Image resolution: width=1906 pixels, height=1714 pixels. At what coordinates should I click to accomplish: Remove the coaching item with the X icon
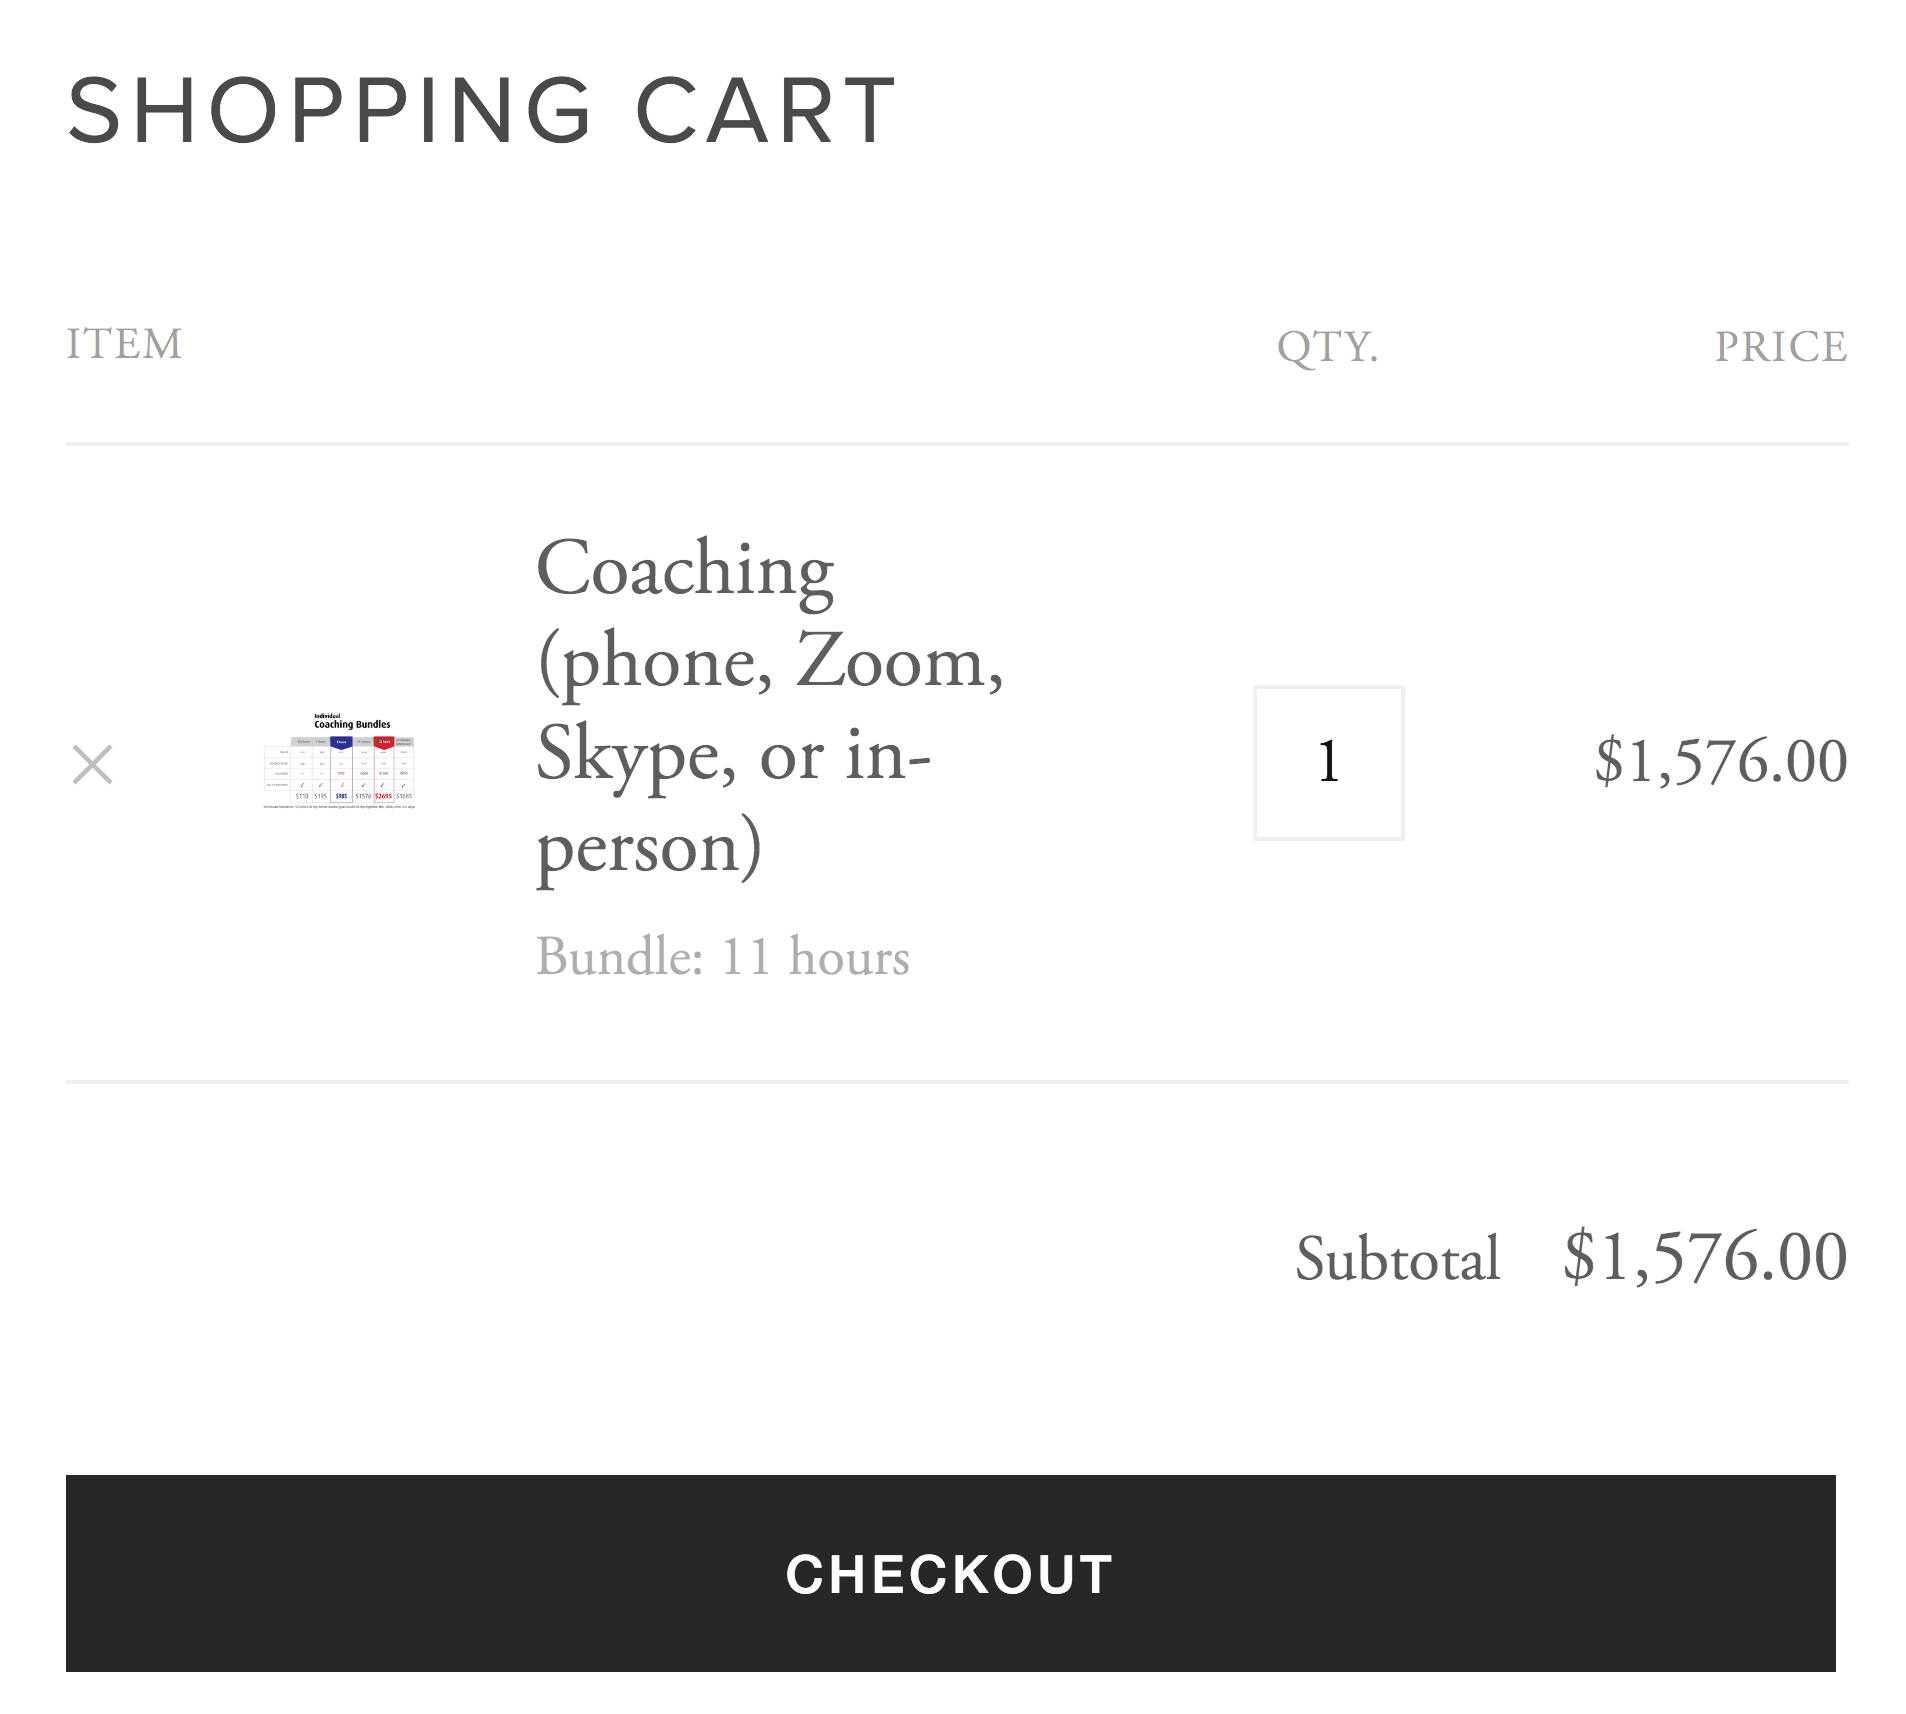93,765
